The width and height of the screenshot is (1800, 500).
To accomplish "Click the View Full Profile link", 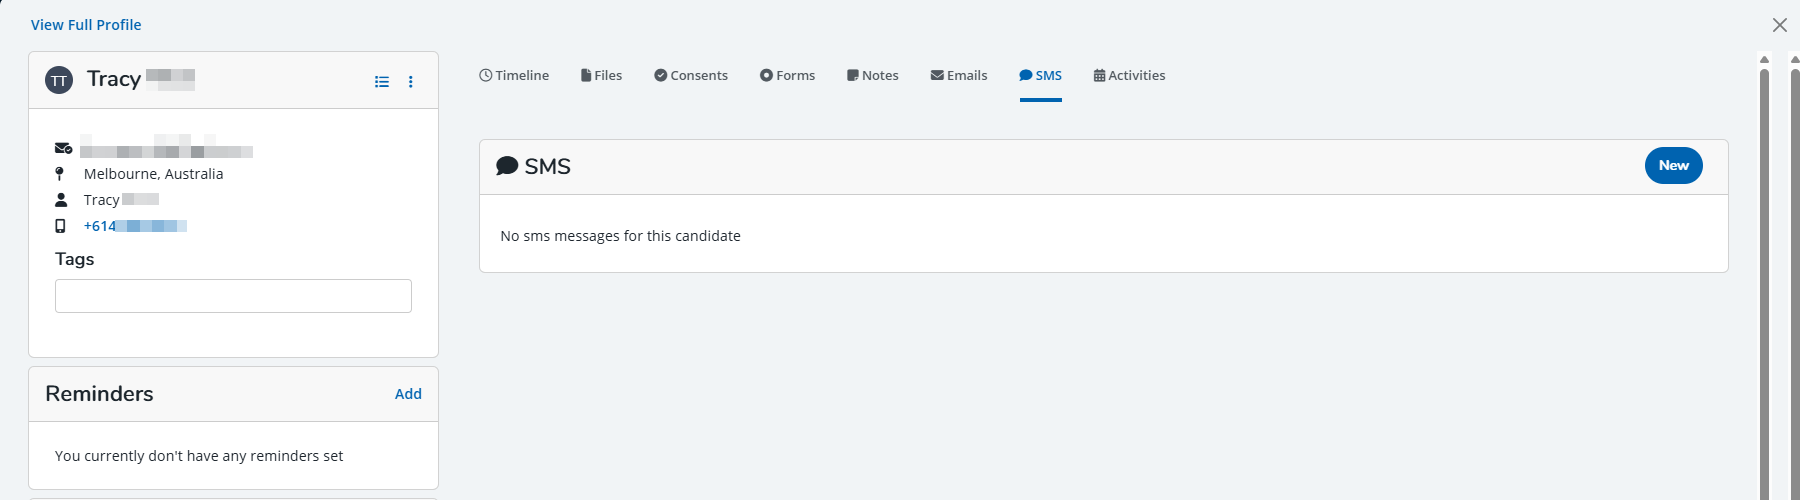I will pyautogui.click(x=86, y=25).
